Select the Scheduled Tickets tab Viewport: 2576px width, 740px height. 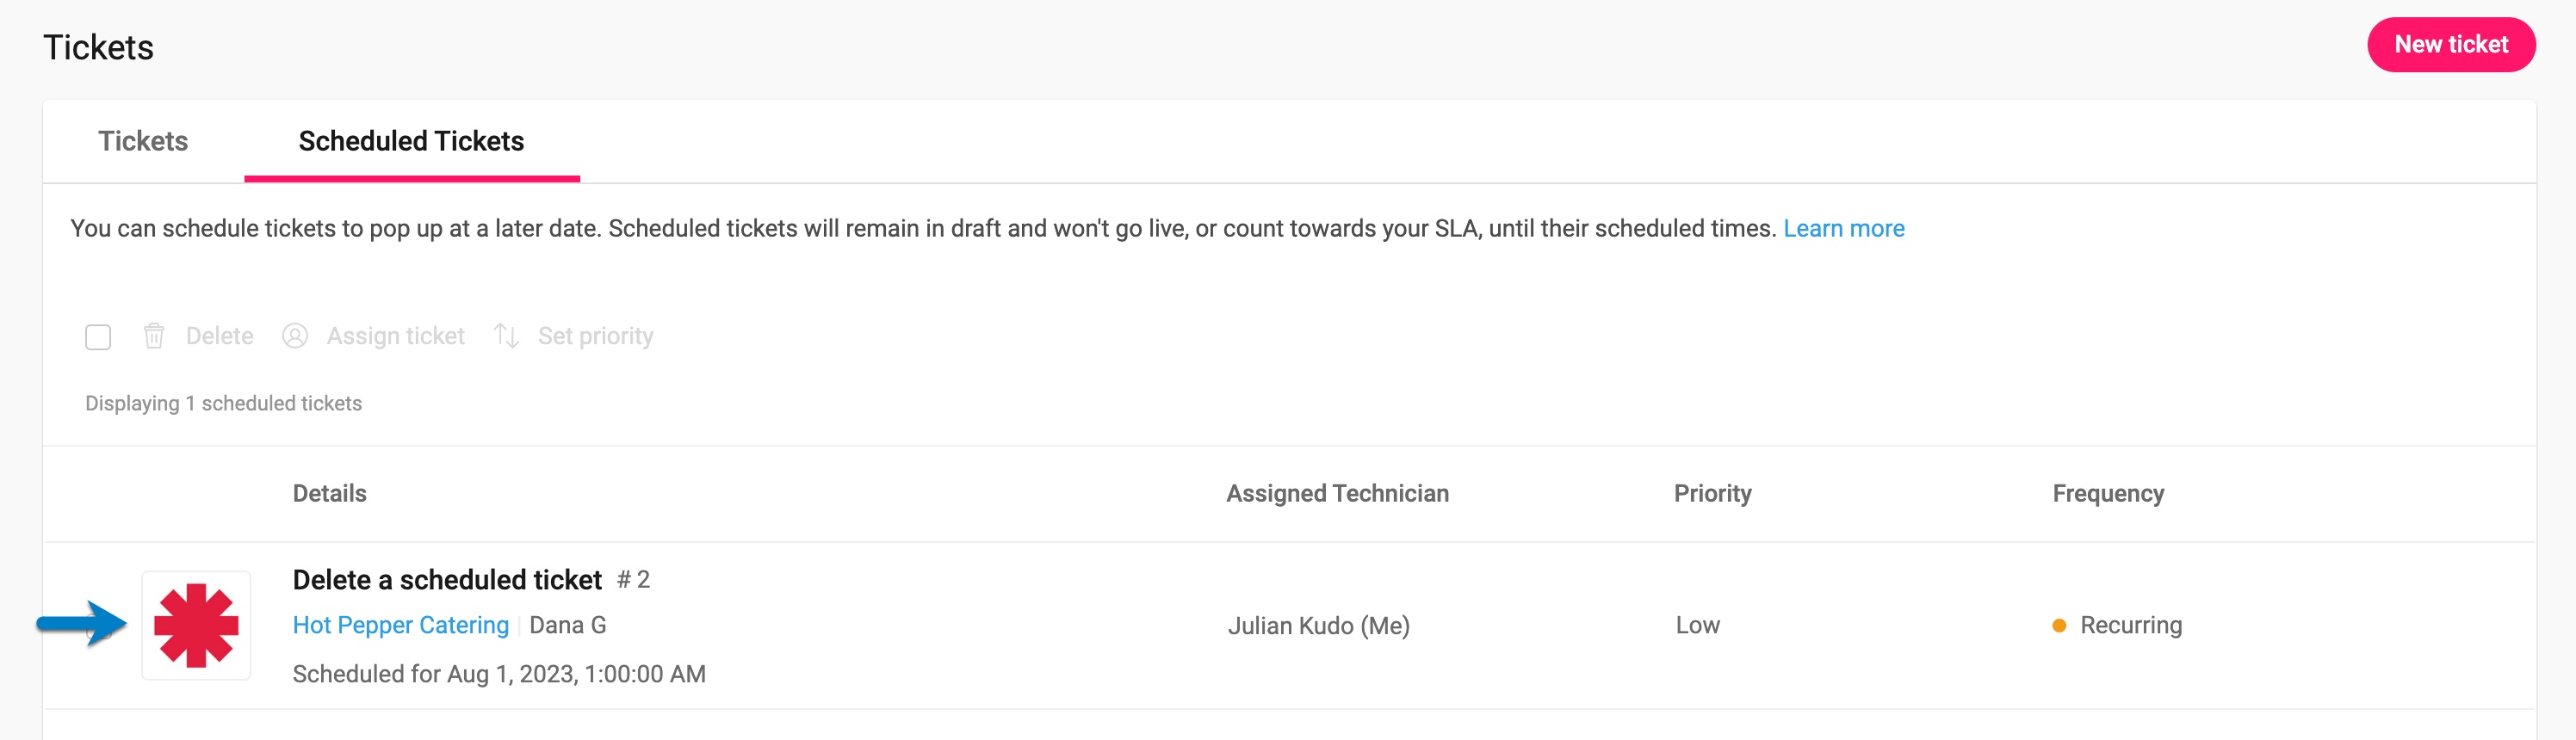click(x=411, y=141)
